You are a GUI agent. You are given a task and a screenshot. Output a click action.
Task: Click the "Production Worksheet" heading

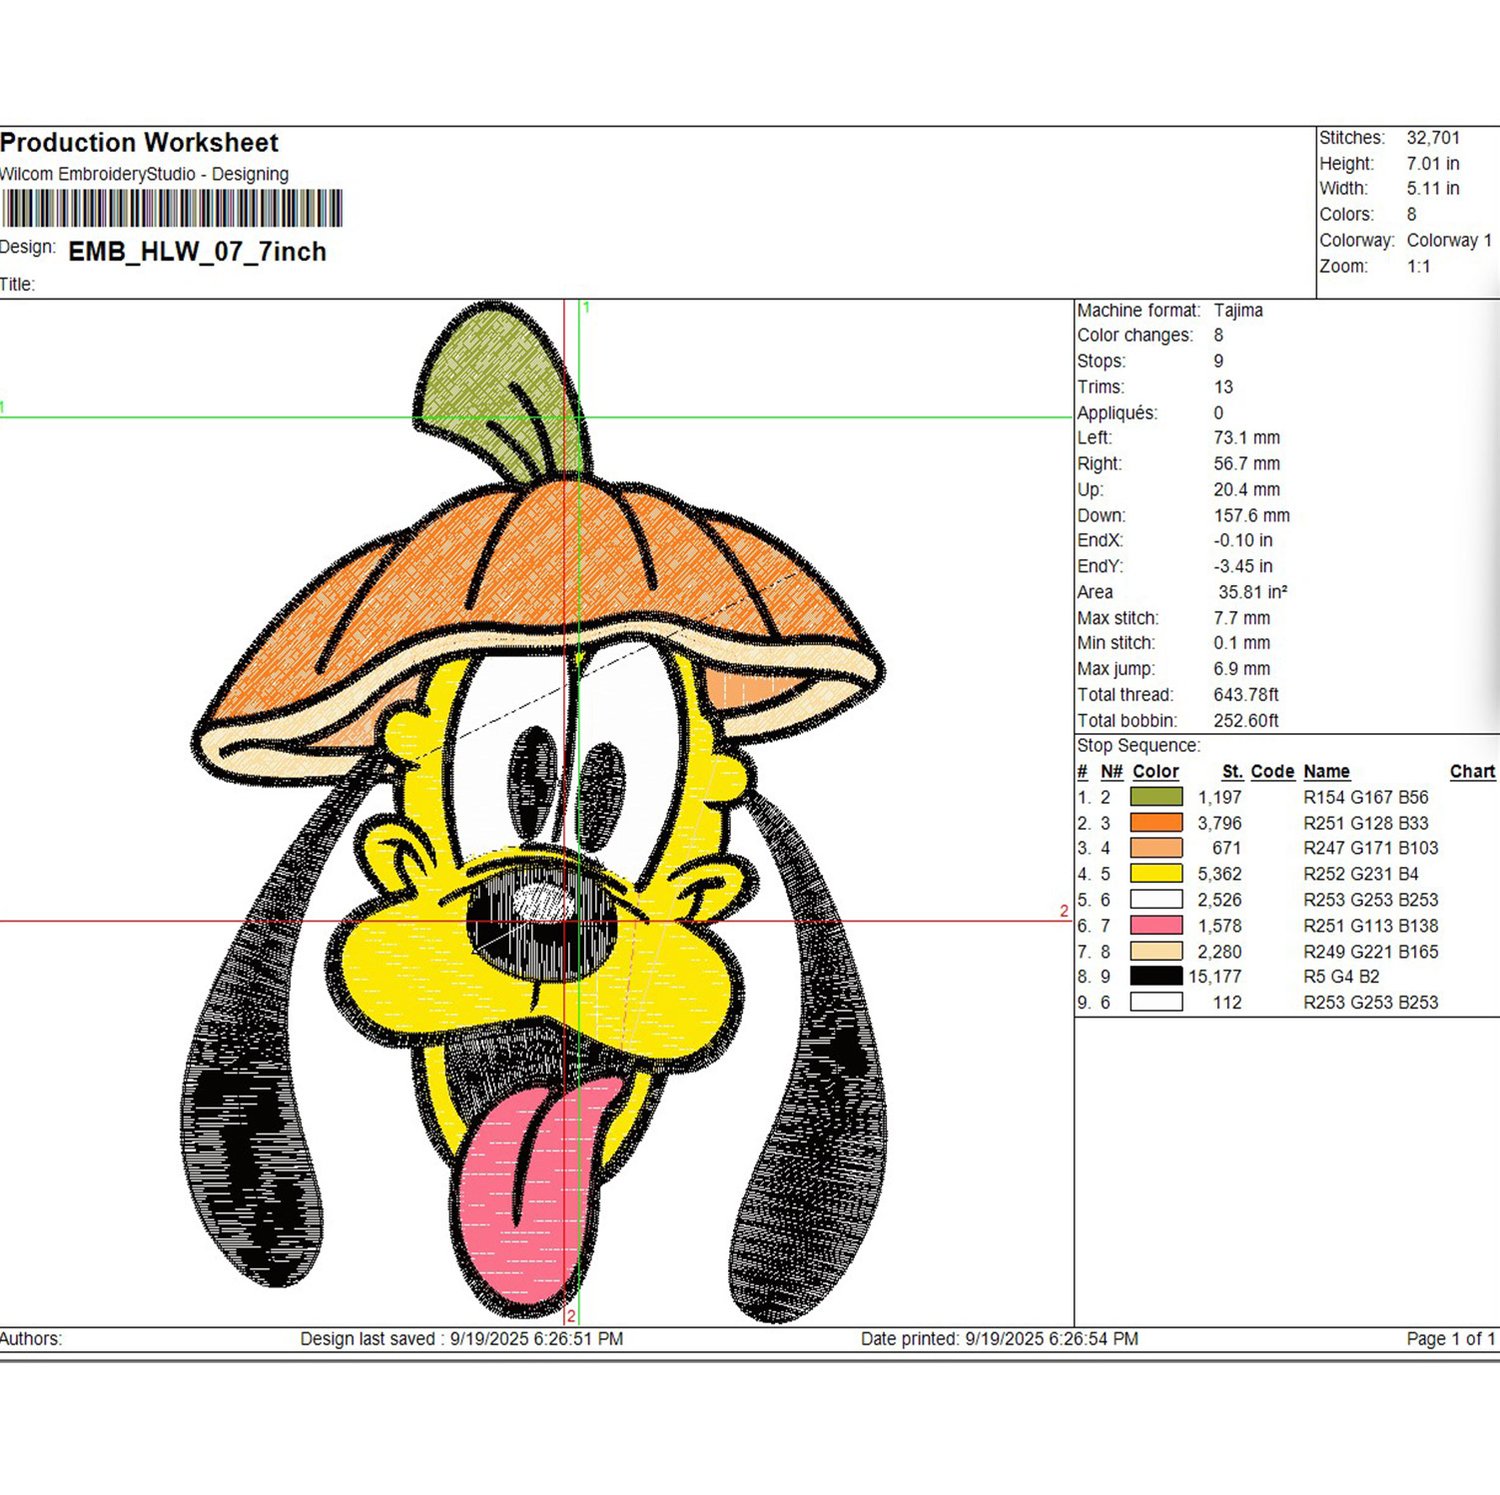click(139, 143)
